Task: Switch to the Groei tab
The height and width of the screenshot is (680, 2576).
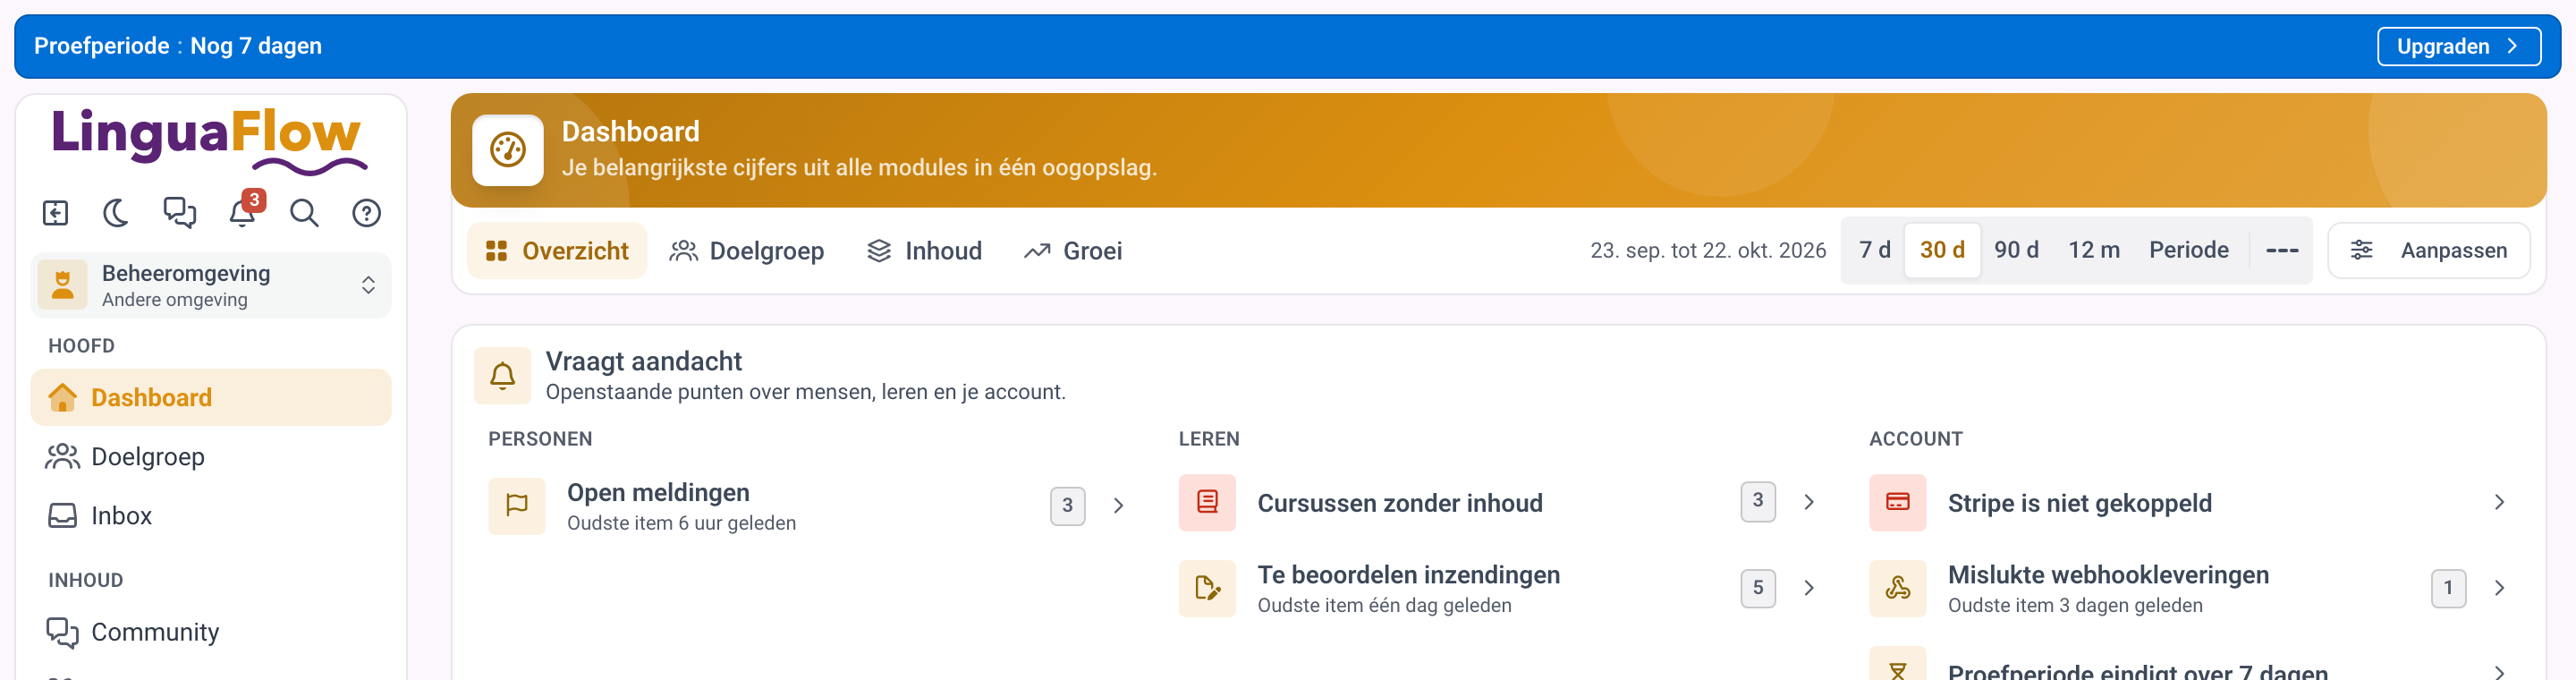Action: pyautogui.click(x=1073, y=251)
